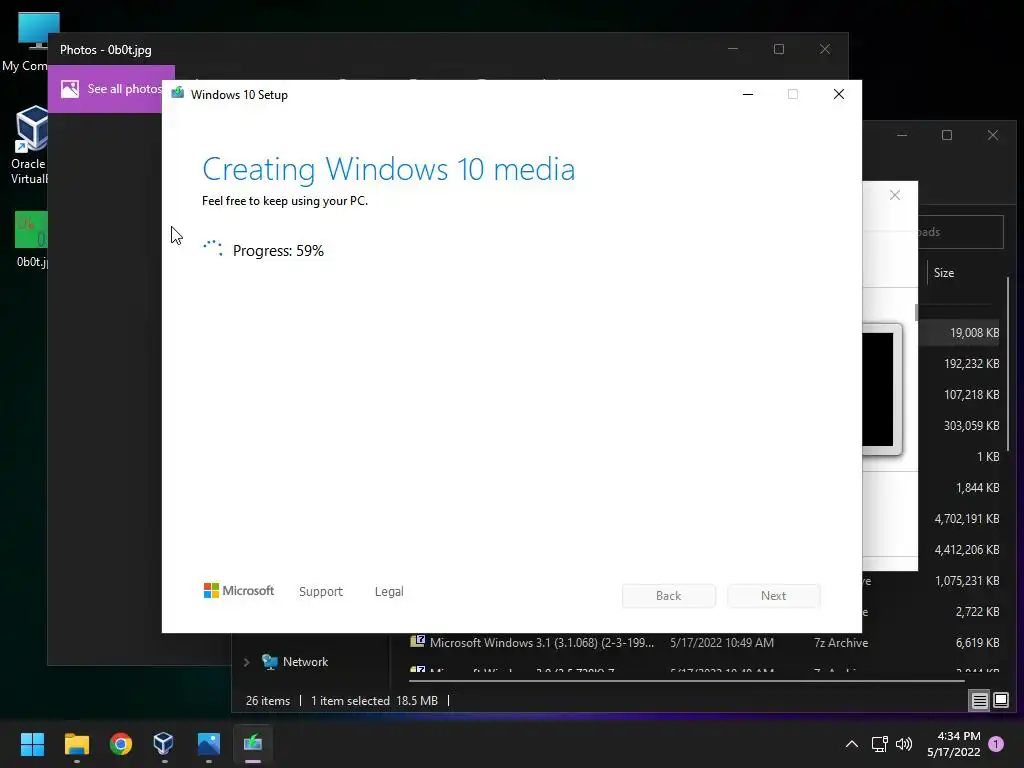Screen dimensions: 1024x768
Task: Click the 5/17/2022 10:49 AM date cell
Action: tap(722, 643)
